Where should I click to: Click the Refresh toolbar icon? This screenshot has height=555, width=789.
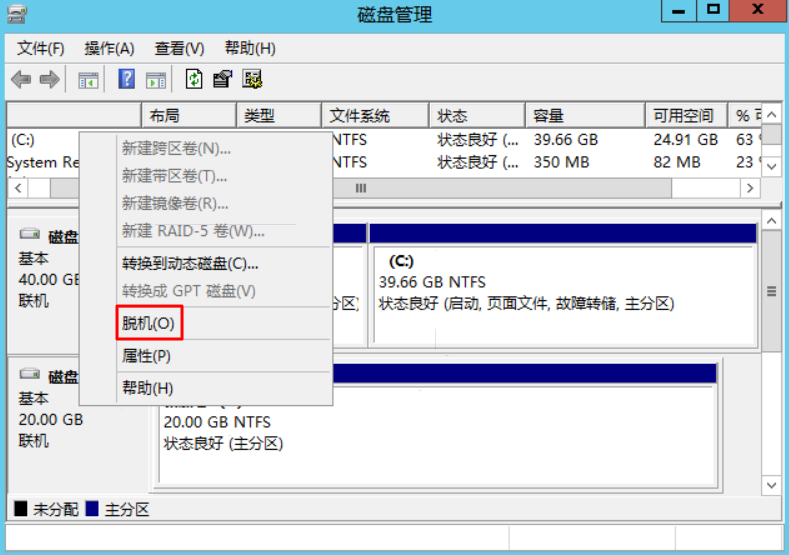(194, 79)
